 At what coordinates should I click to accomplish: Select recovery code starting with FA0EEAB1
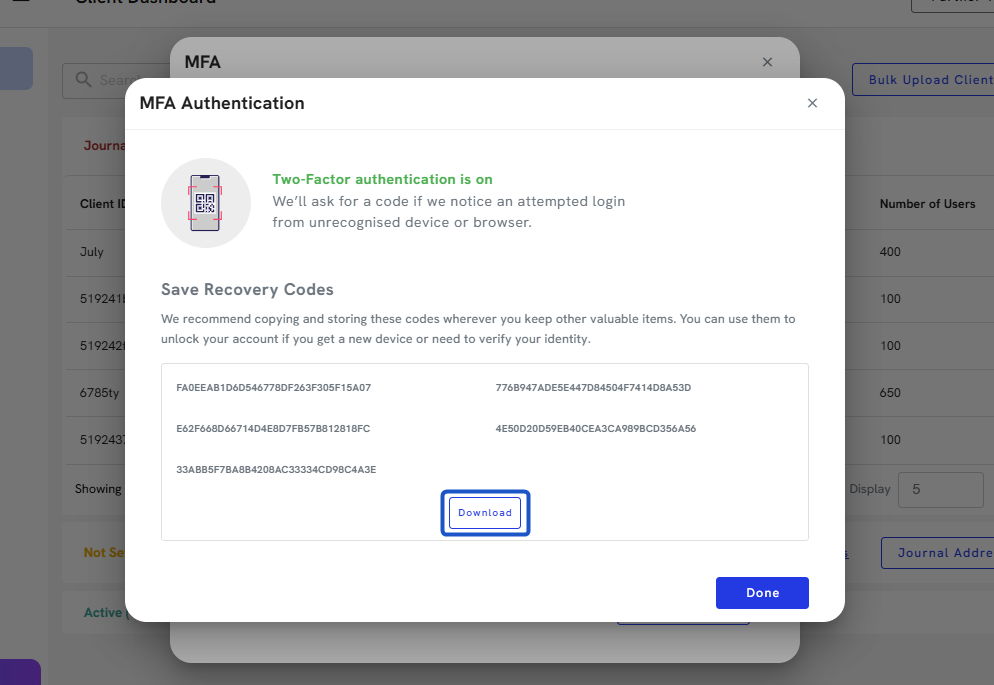(273, 388)
